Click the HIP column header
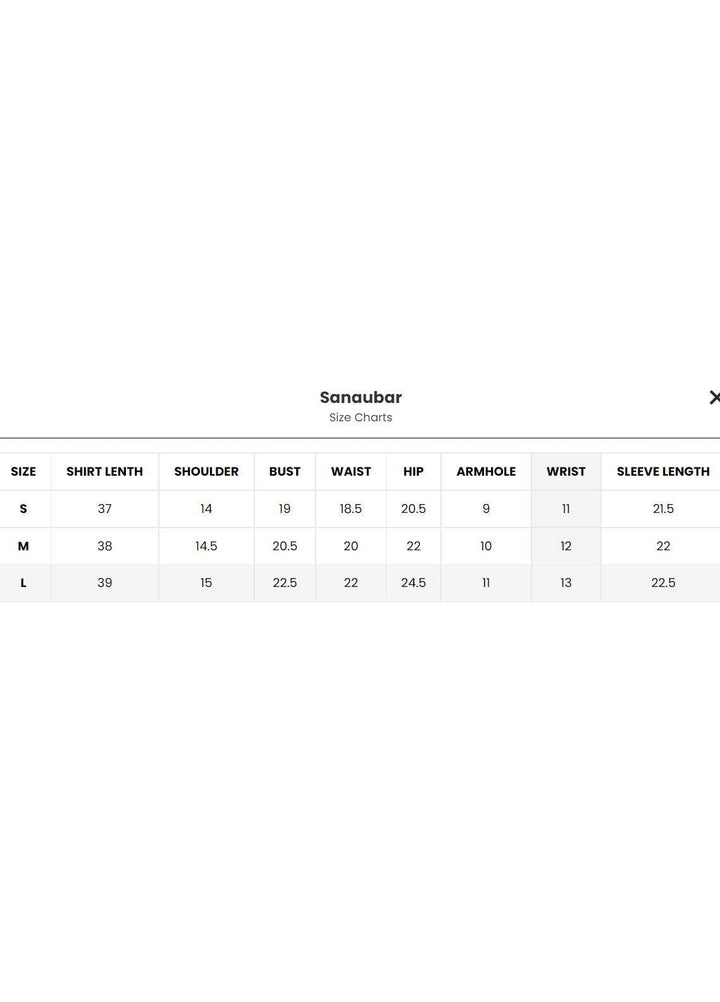Image resolution: width=720 pixels, height=1002 pixels. 414,471
